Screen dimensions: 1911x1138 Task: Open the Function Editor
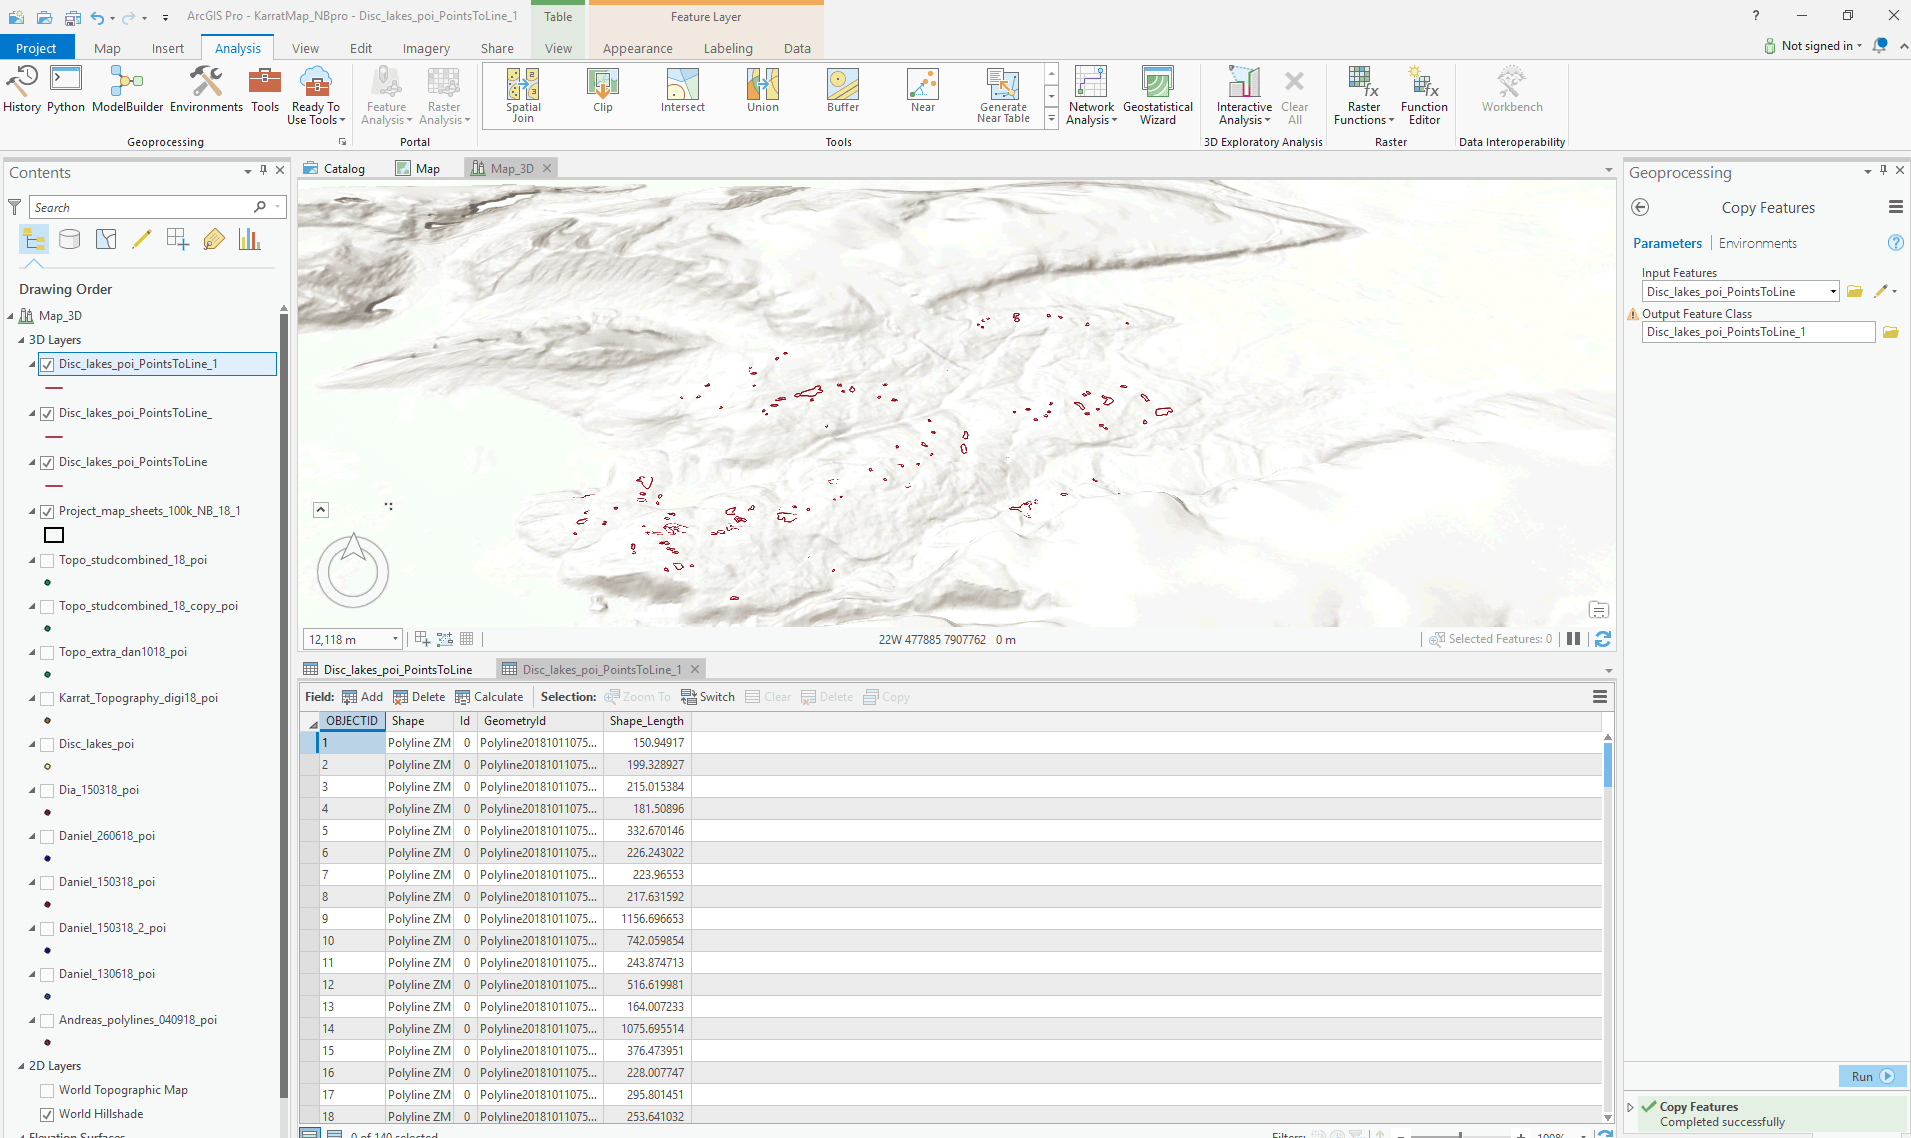click(x=1424, y=96)
